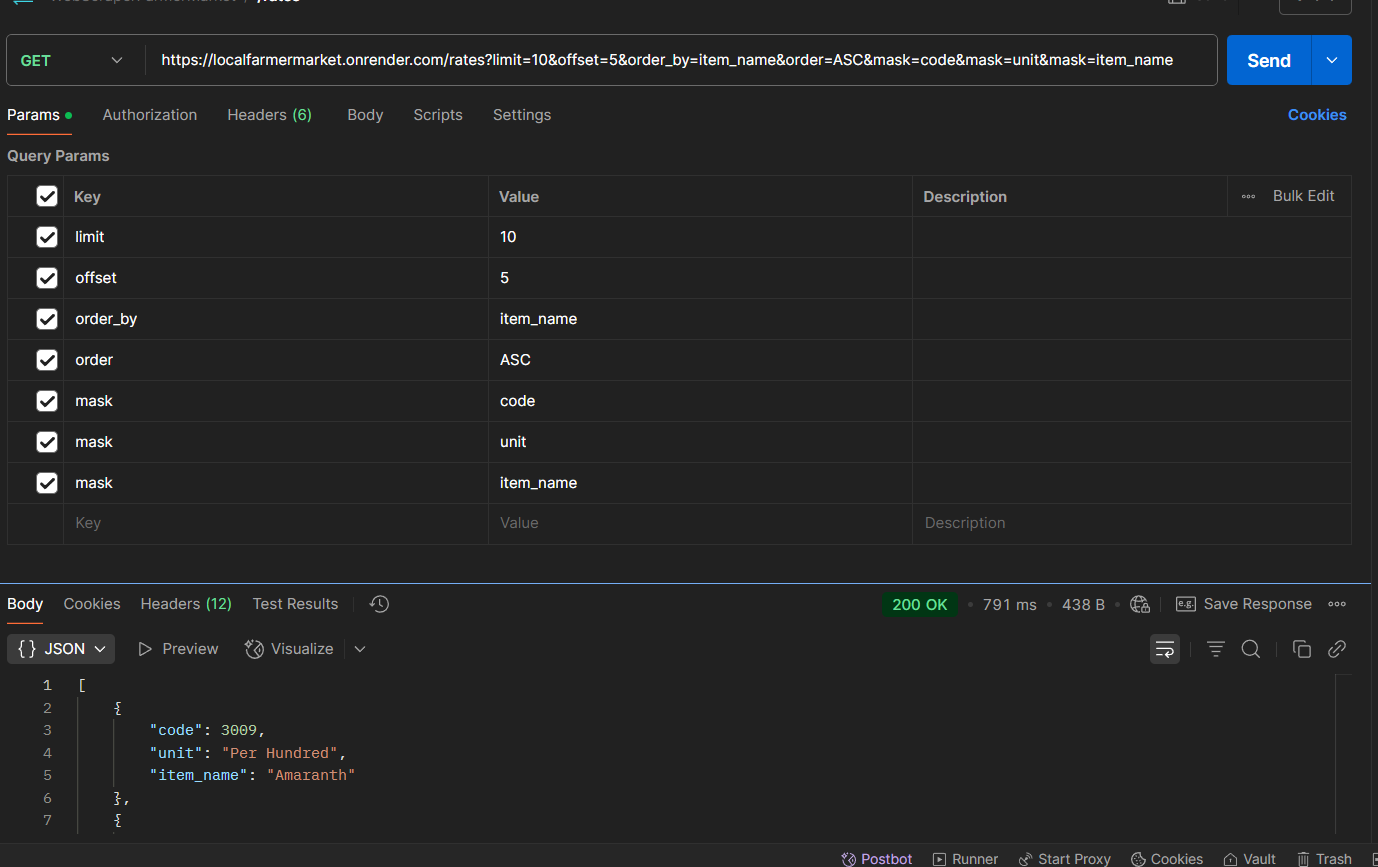1378x867 pixels.
Task: Click the response link chain icon
Action: [1337, 649]
